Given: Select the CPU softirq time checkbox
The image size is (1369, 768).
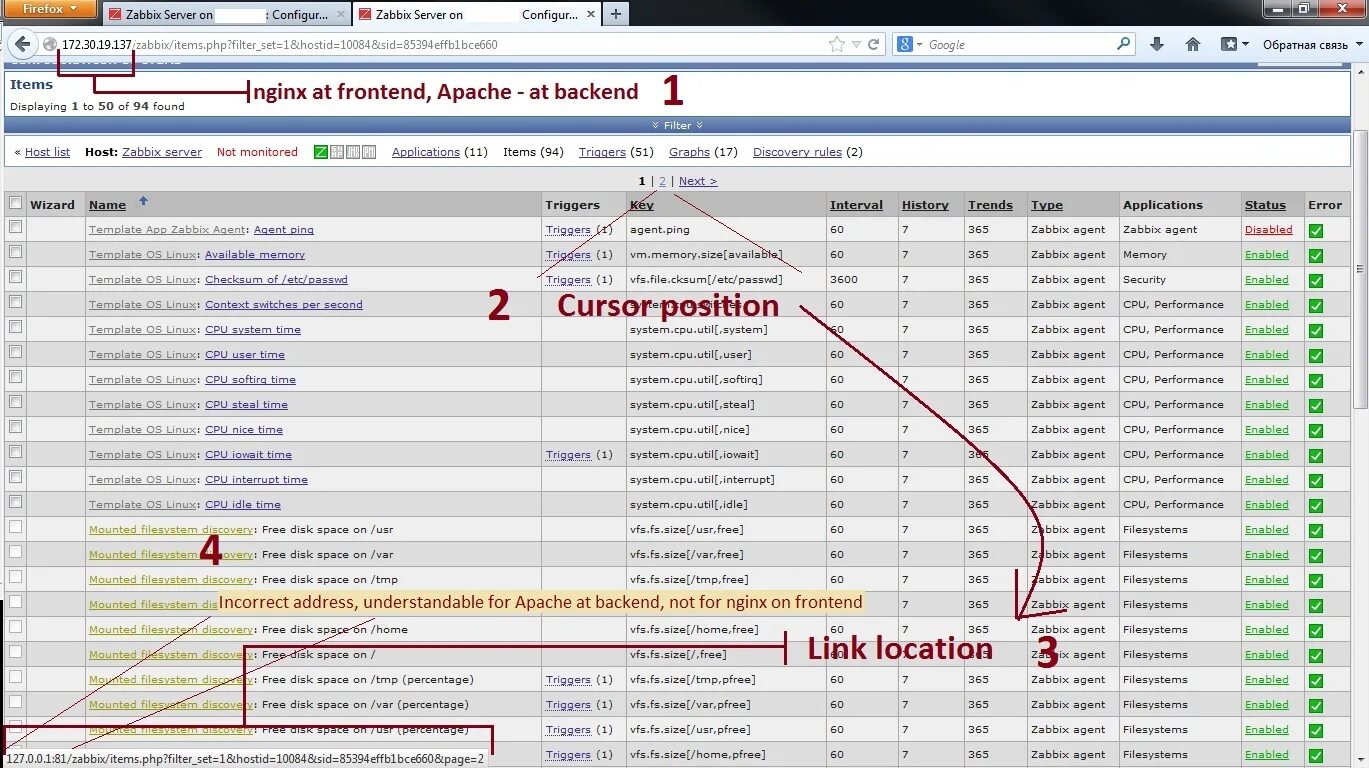Looking at the screenshot, I should (15, 377).
